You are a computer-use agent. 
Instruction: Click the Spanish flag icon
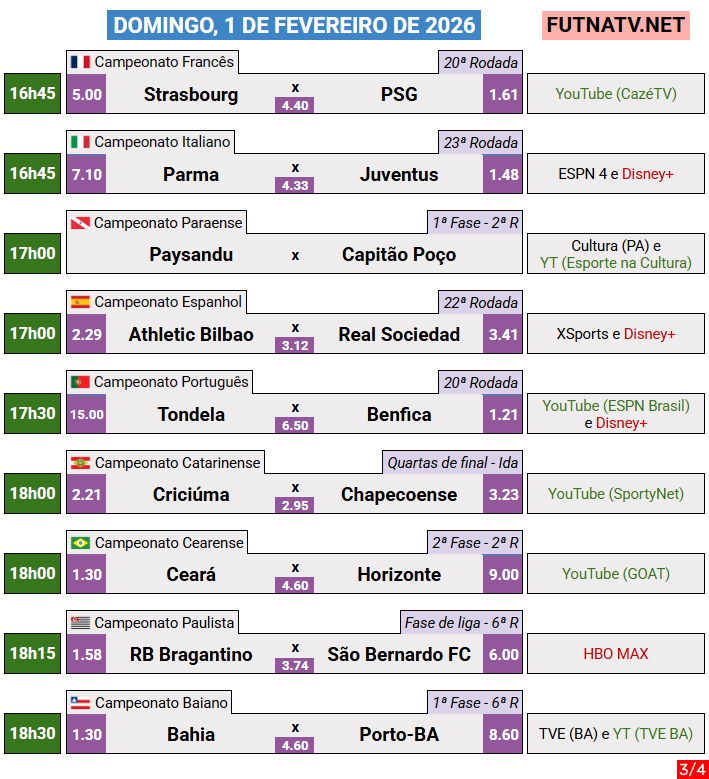[x=80, y=302]
